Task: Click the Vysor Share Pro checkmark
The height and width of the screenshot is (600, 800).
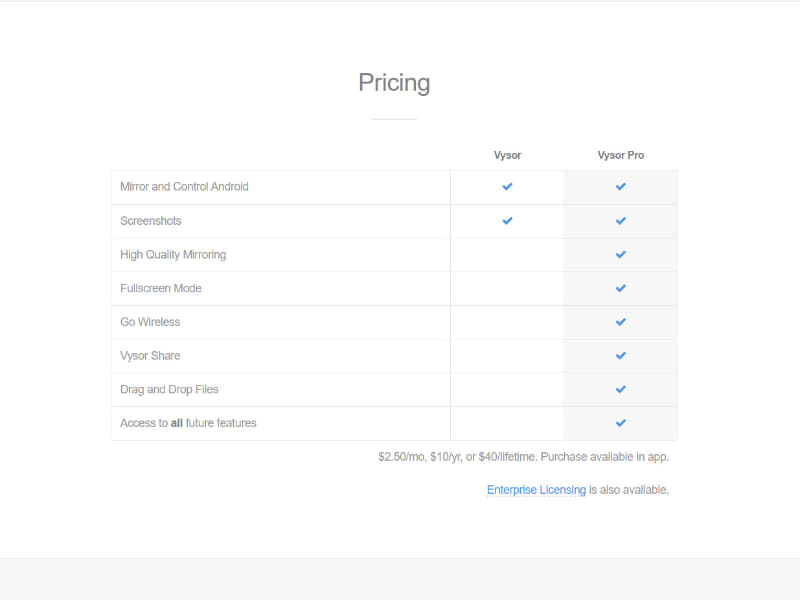Action: click(x=620, y=356)
